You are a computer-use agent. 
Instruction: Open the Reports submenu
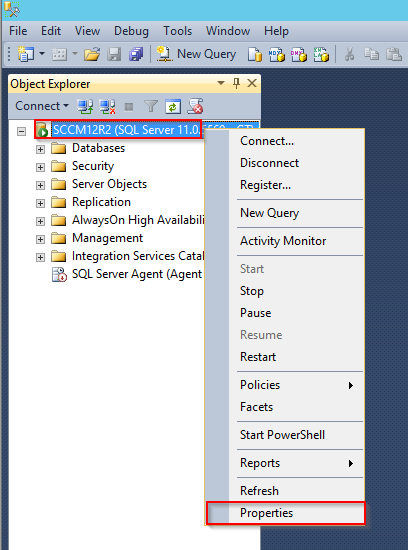click(285, 463)
